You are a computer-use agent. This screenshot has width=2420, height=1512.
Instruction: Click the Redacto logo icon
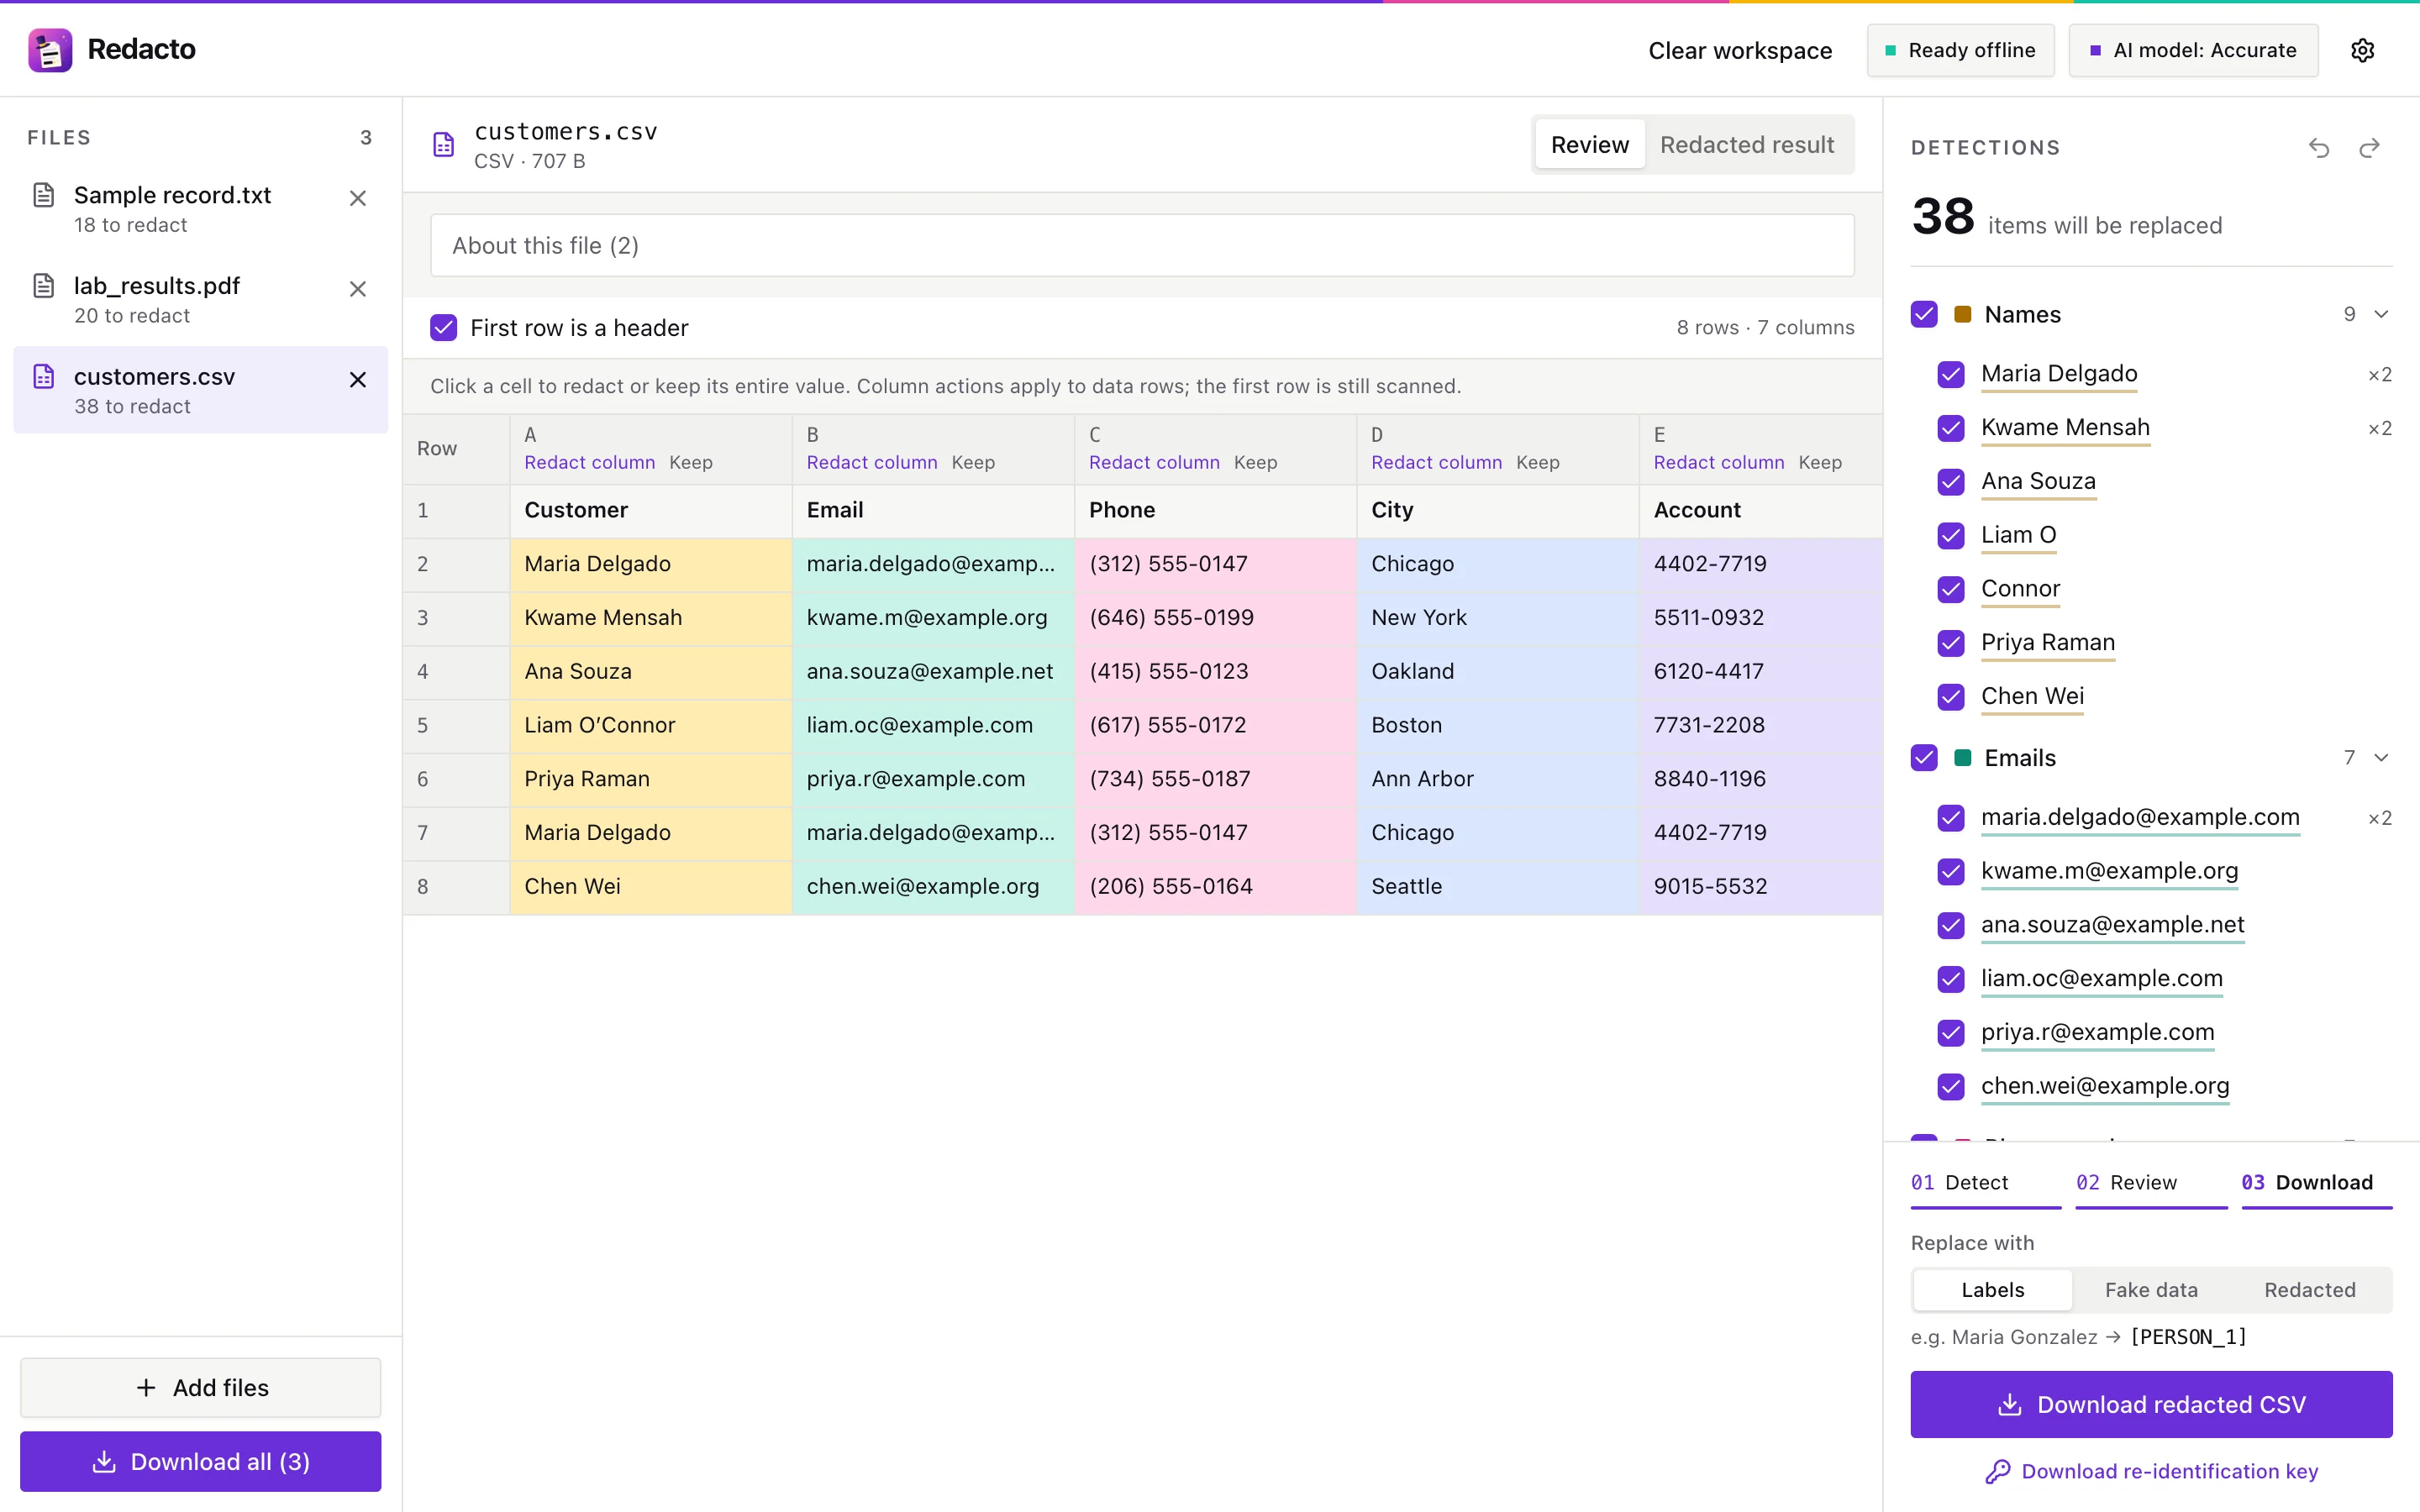click(49, 50)
